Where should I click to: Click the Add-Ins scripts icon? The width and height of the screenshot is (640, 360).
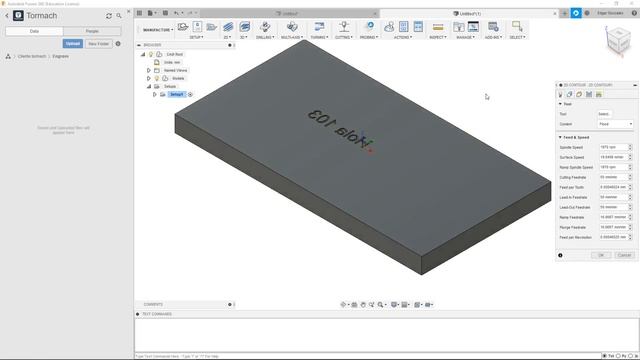point(493,27)
